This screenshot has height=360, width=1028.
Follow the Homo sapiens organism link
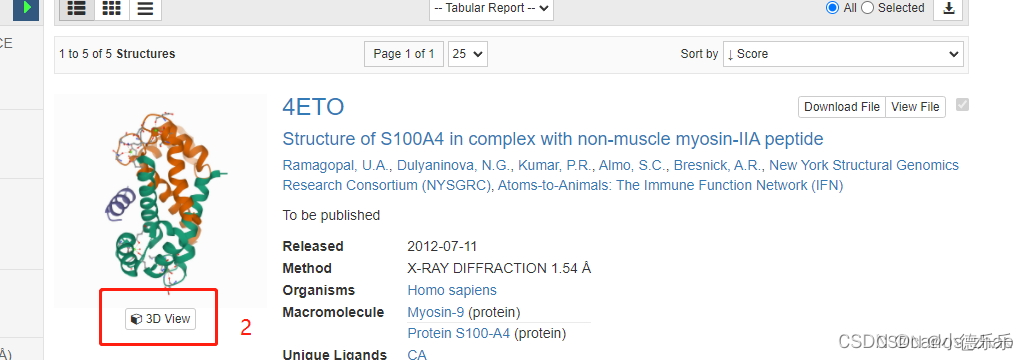pos(452,290)
